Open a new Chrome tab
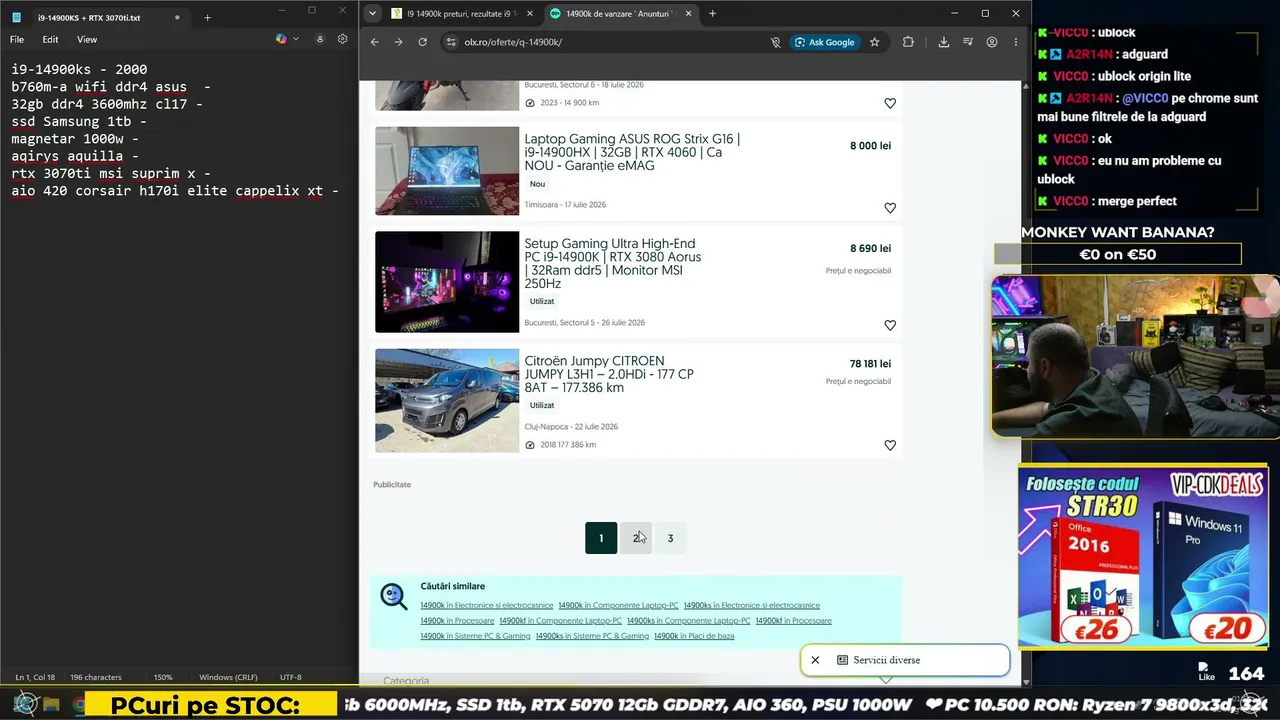The height and width of the screenshot is (720, 1280). (x=713, y=14)
